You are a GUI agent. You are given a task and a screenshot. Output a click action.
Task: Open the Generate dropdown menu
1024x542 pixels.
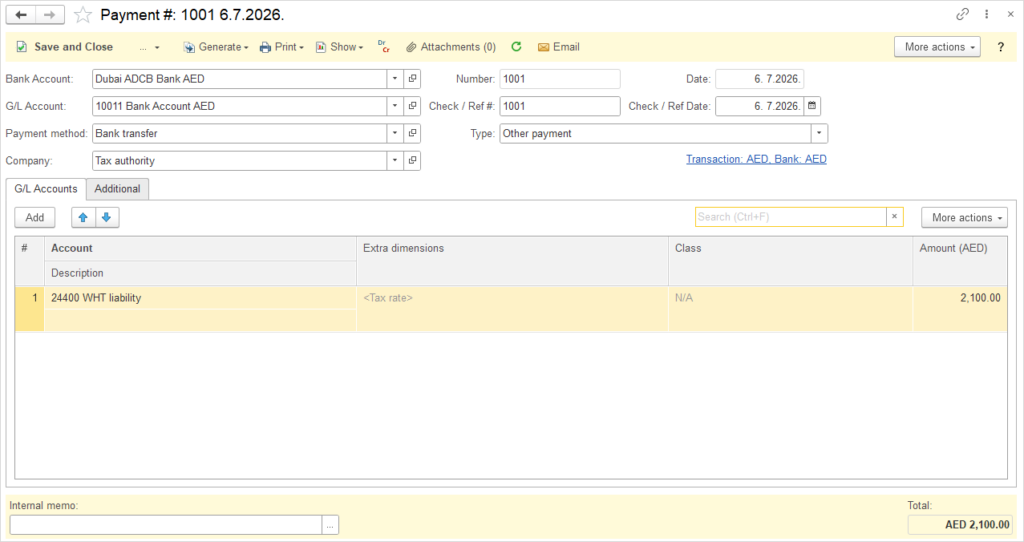(x=216, y=47)
